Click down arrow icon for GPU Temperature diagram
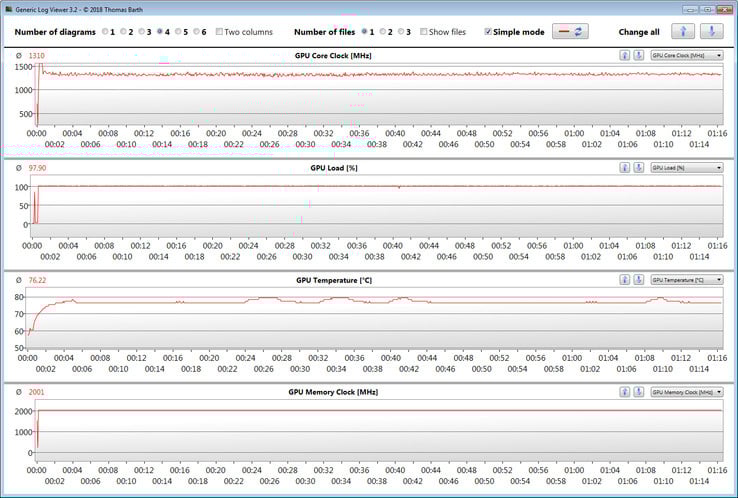 [x=639, y=280]
